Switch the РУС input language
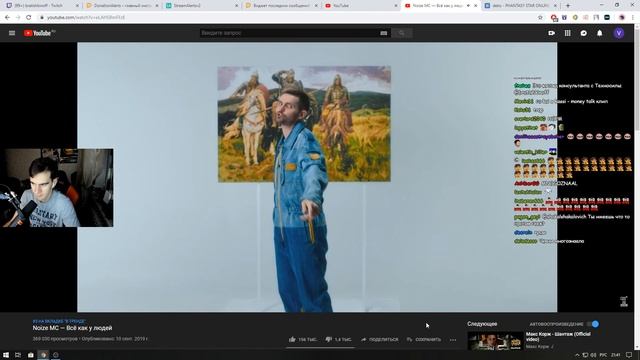 [x=603, y=355]
